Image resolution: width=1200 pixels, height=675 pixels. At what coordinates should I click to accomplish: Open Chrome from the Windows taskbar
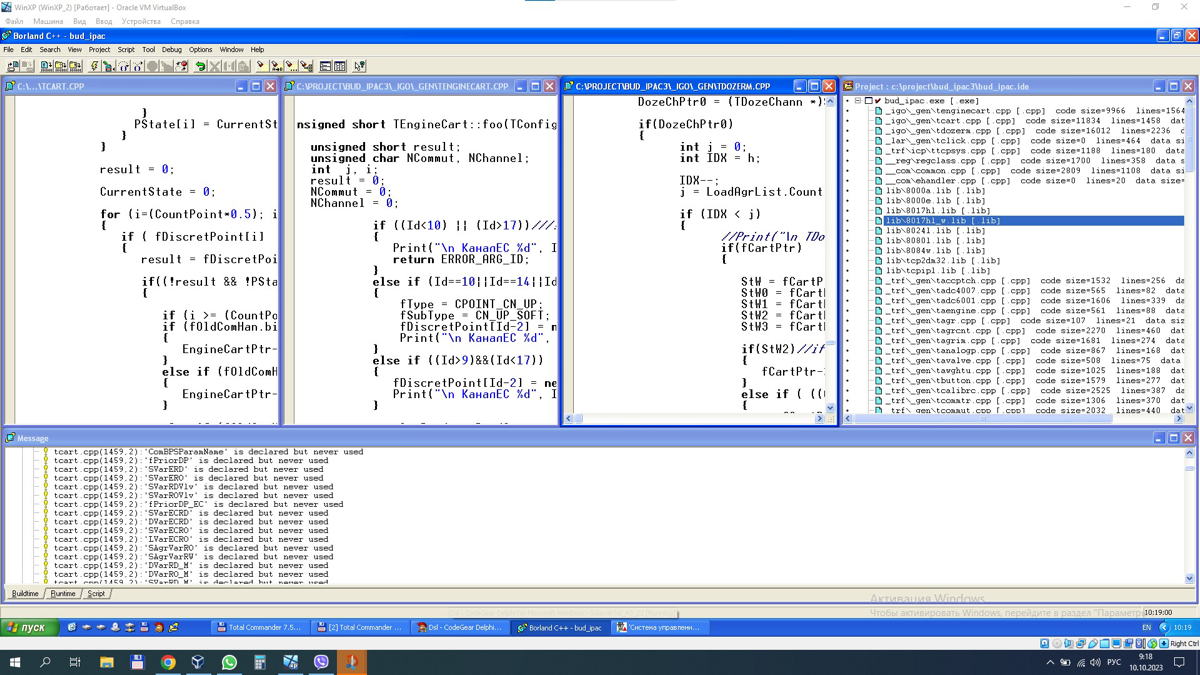pyautogui.click(x=168, y=662)
